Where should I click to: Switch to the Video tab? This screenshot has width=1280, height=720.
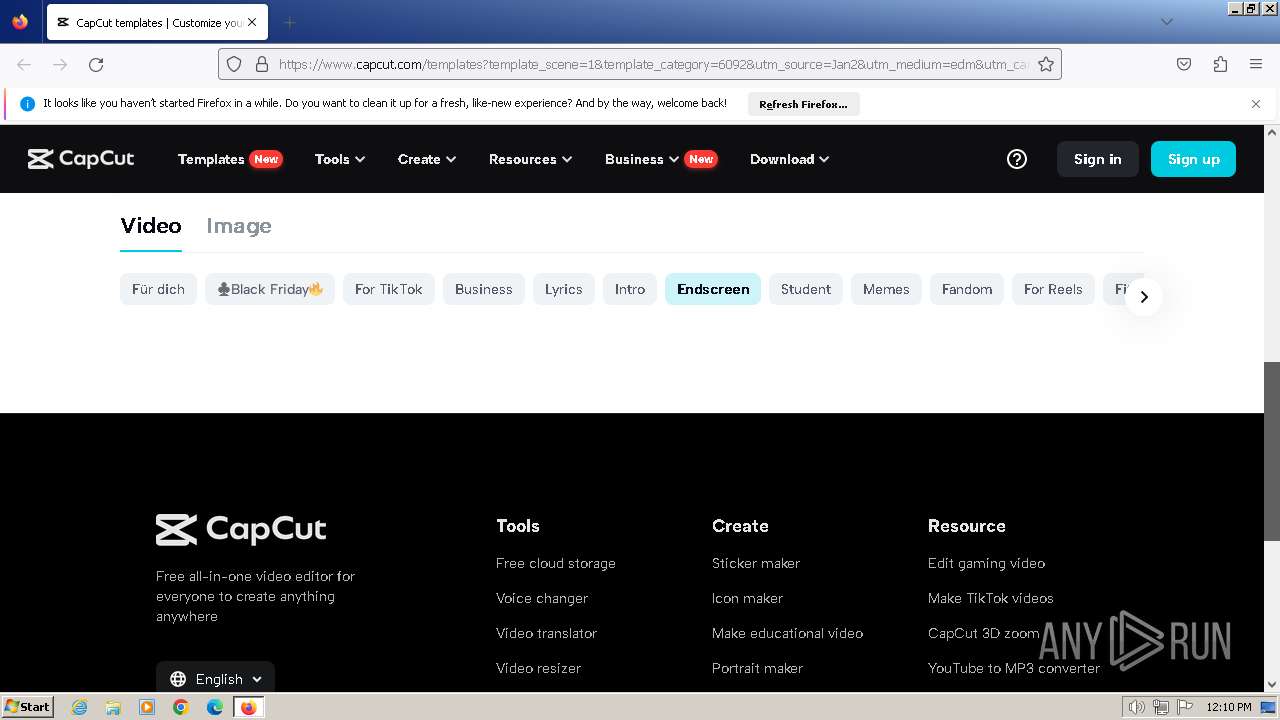click(x=151, y=226)
